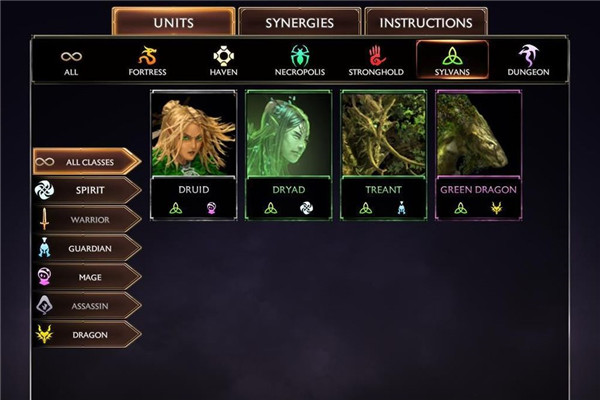Switch to the Synergies tab
Screen dimensions: 600x400
pos(300,22)
